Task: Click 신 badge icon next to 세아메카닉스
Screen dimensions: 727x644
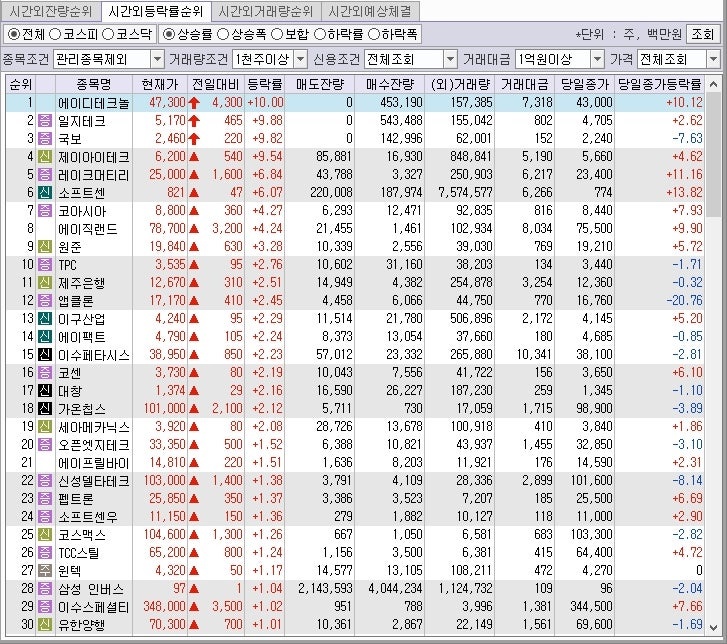Action: coord(45,427)
